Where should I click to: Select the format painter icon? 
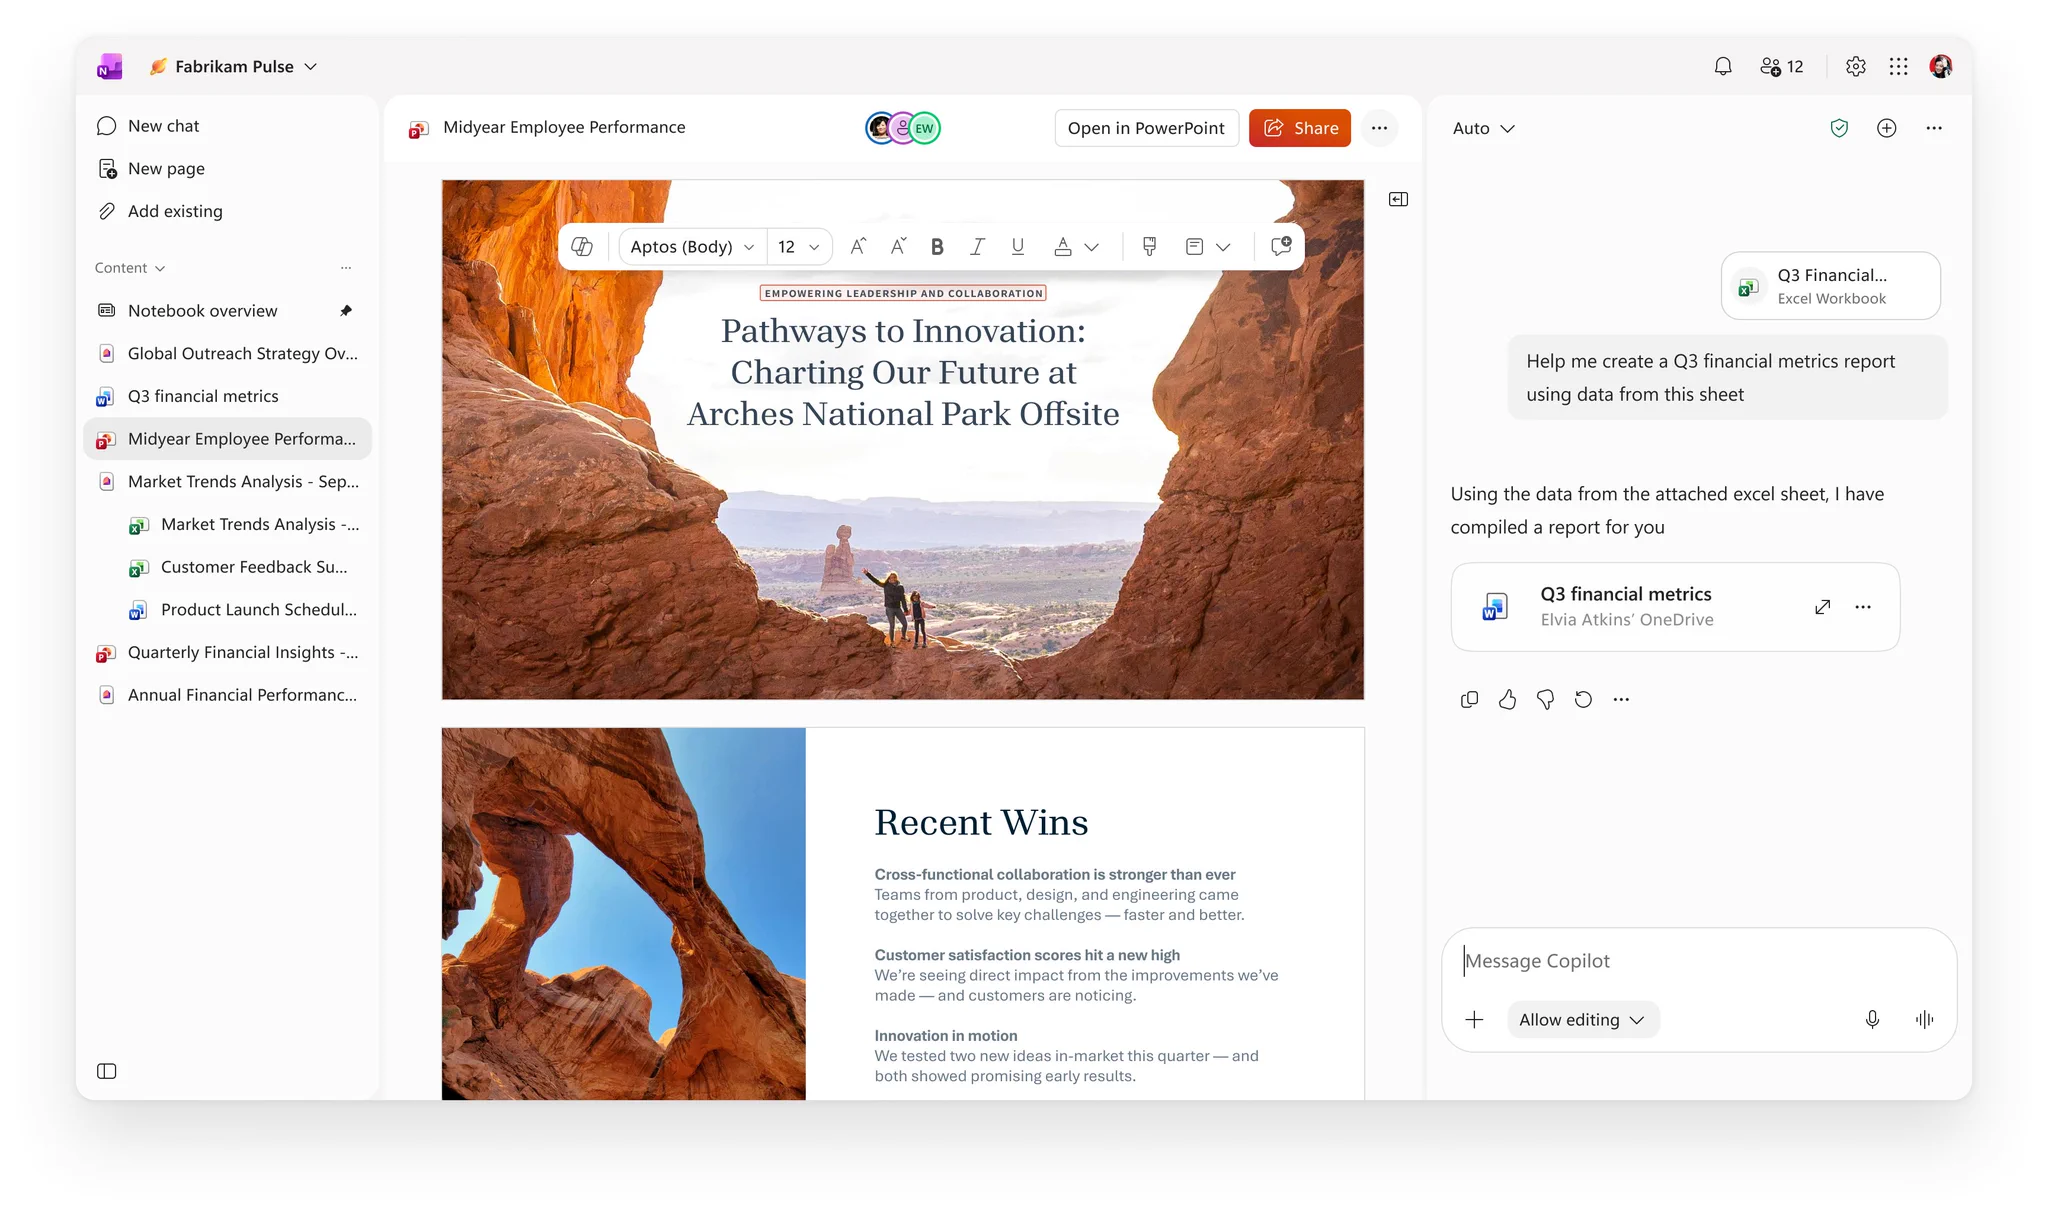pyautogui.click(x=1149, y=246)
